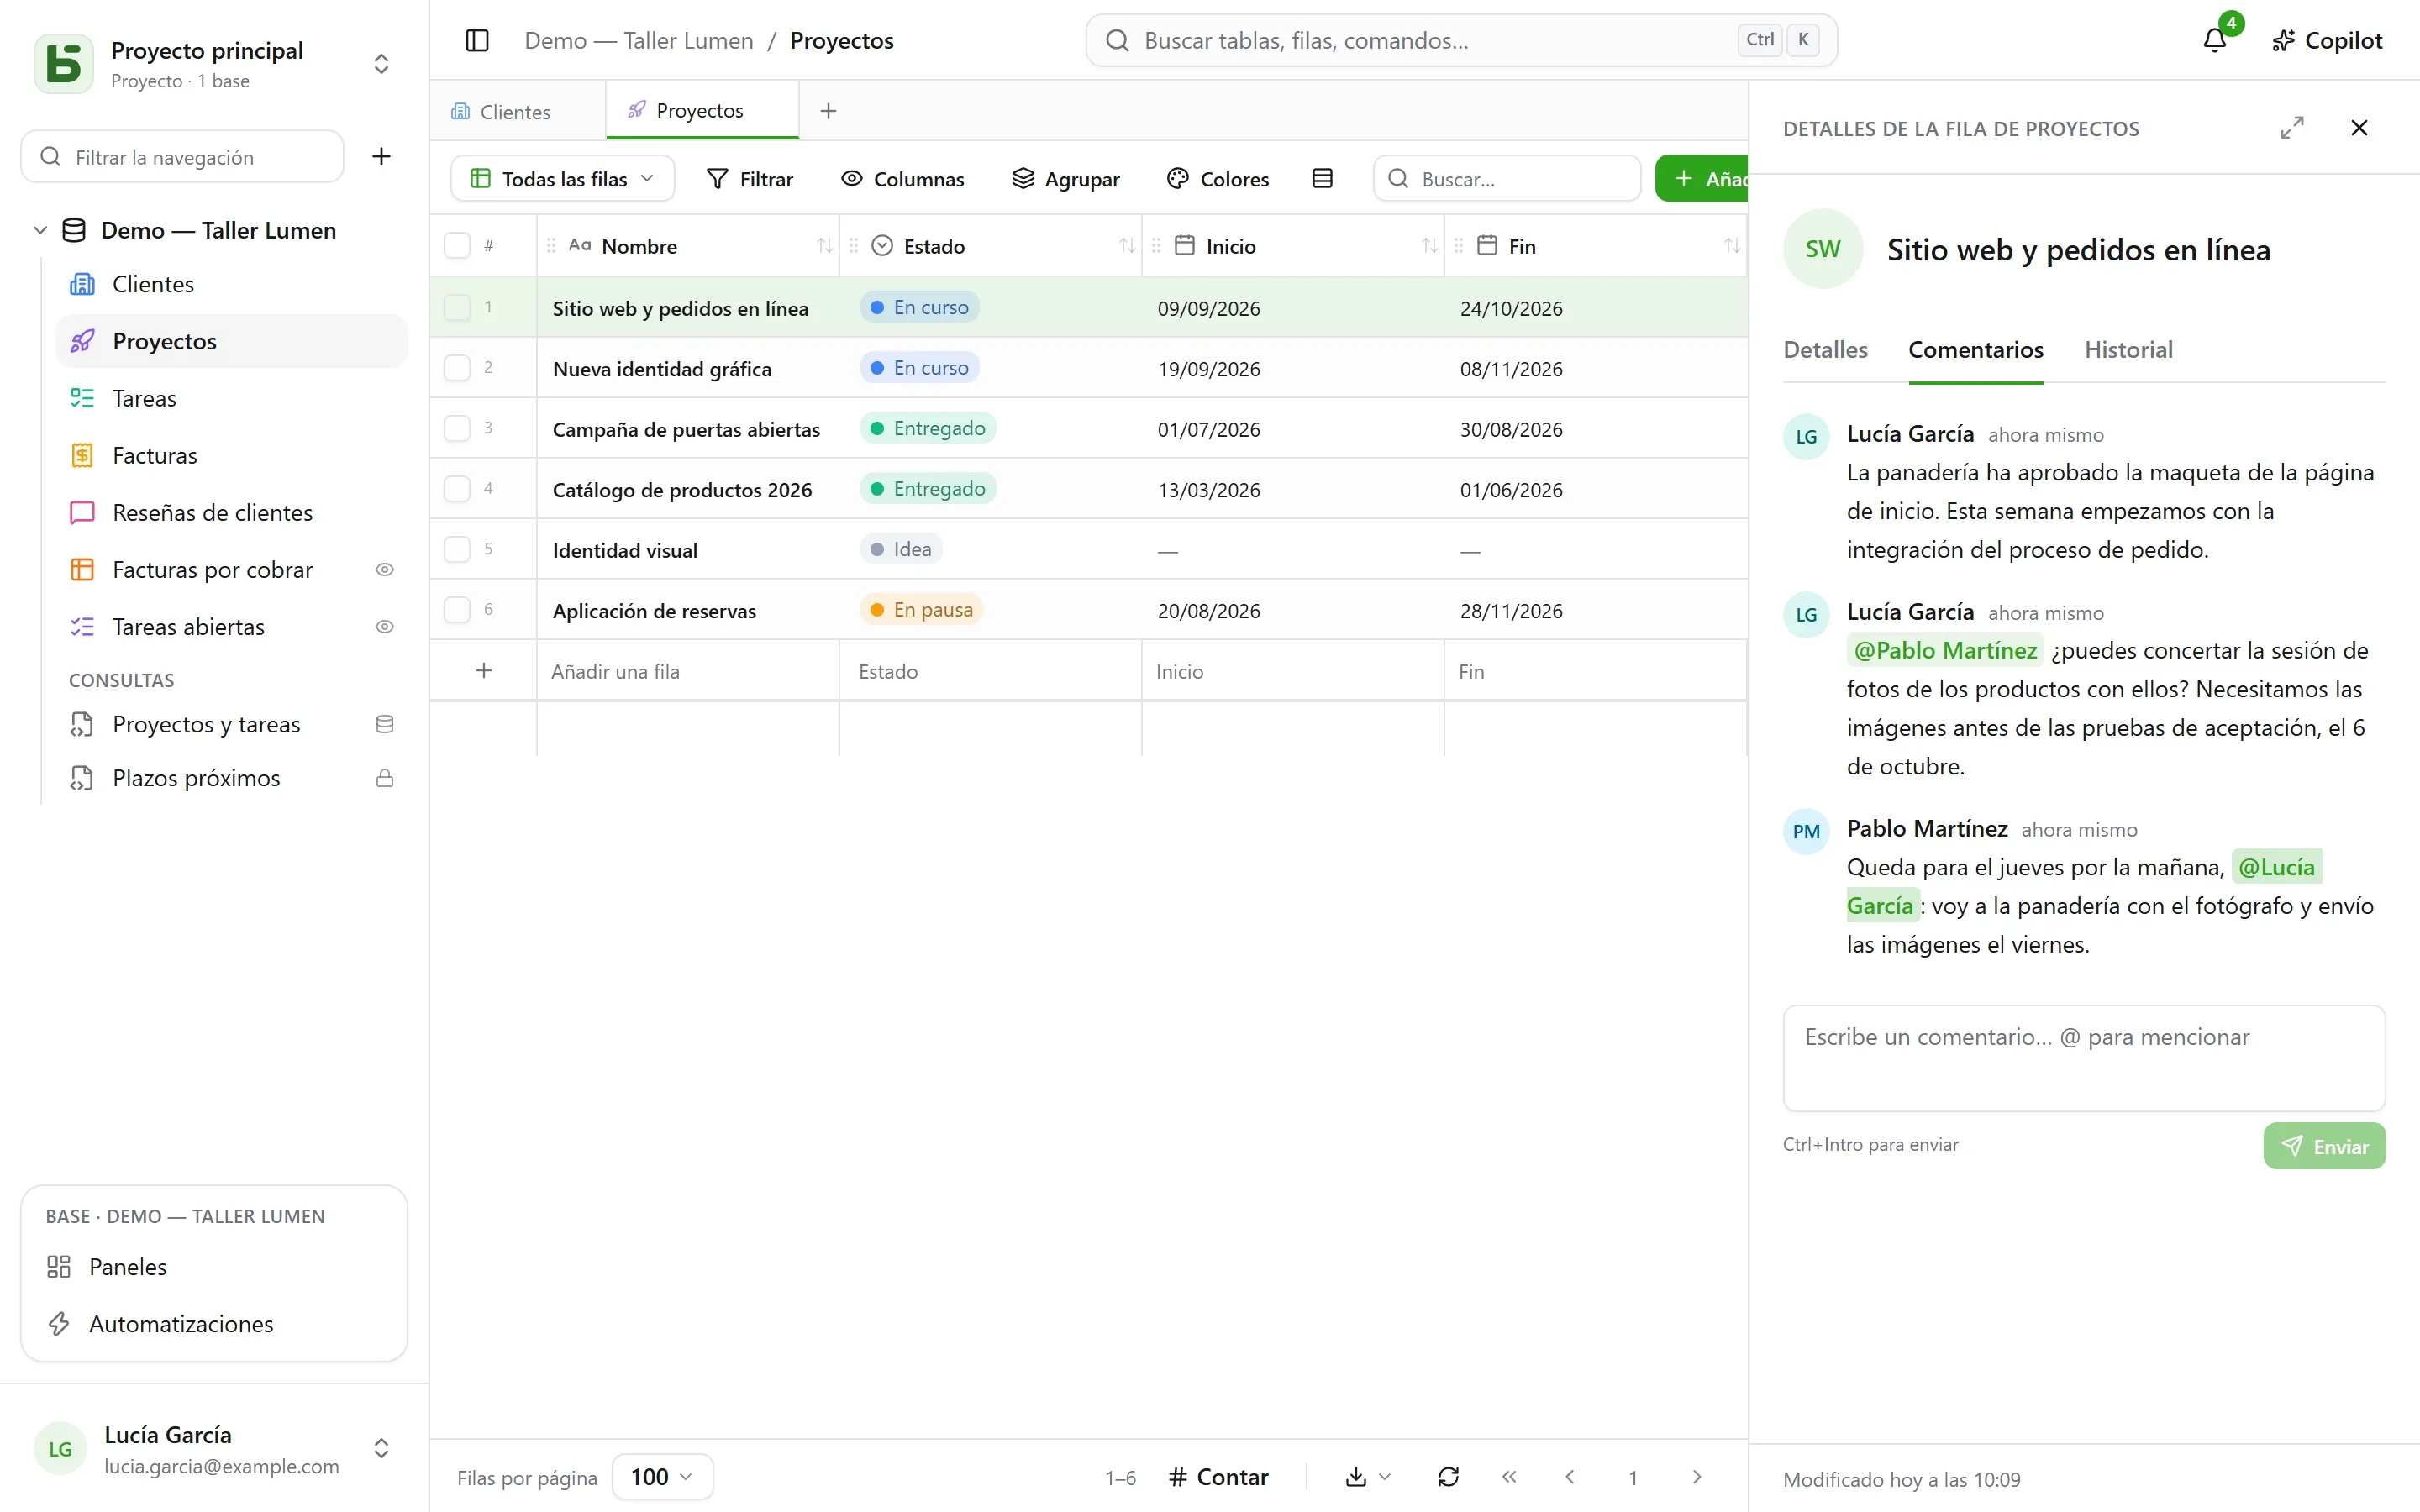Collapse the Demo — Taller Lumen tree

click(40, 230)
